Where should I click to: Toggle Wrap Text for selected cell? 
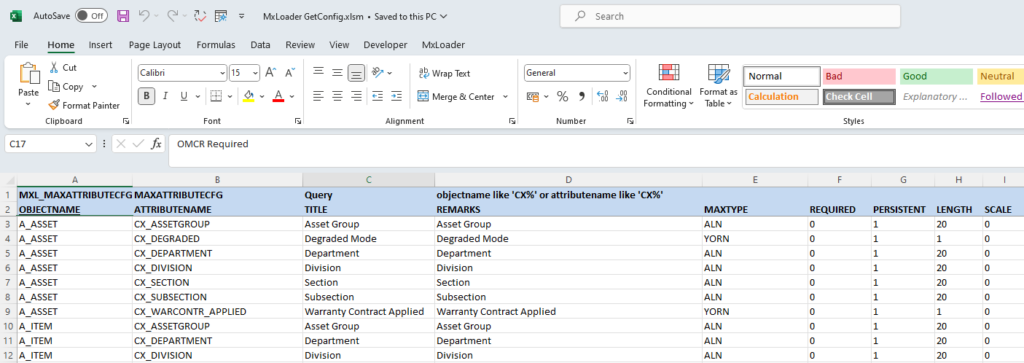click(443, 73)
